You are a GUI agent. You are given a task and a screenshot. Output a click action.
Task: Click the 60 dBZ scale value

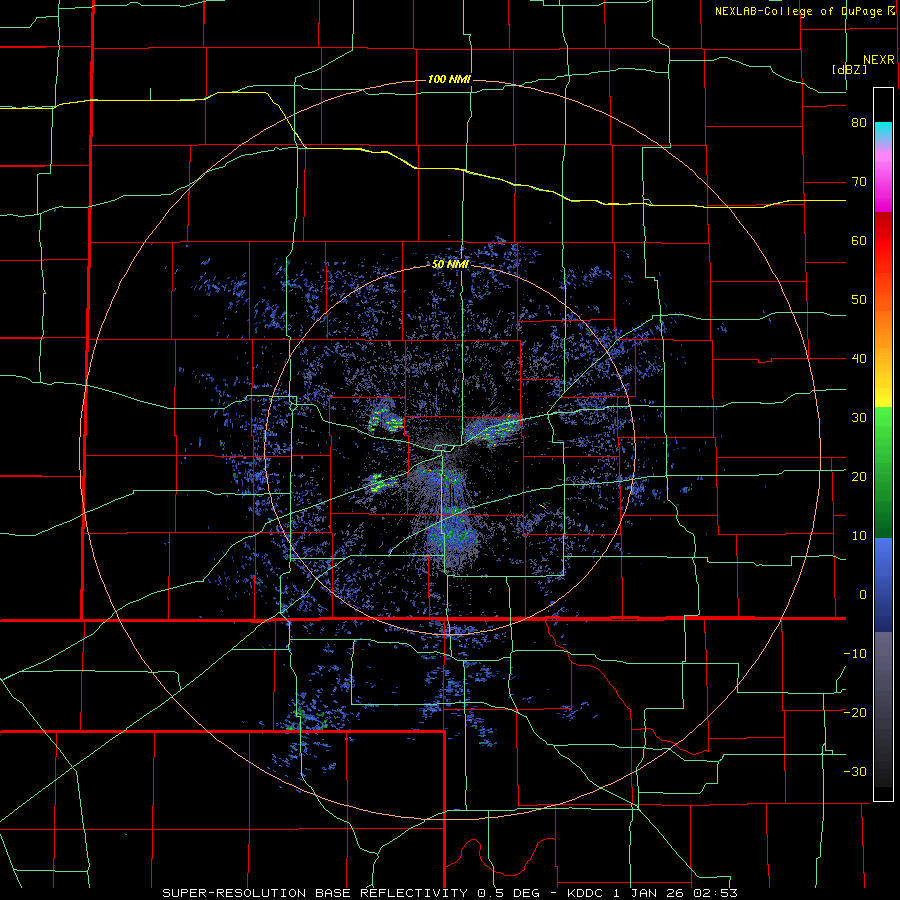coord(859,241)
